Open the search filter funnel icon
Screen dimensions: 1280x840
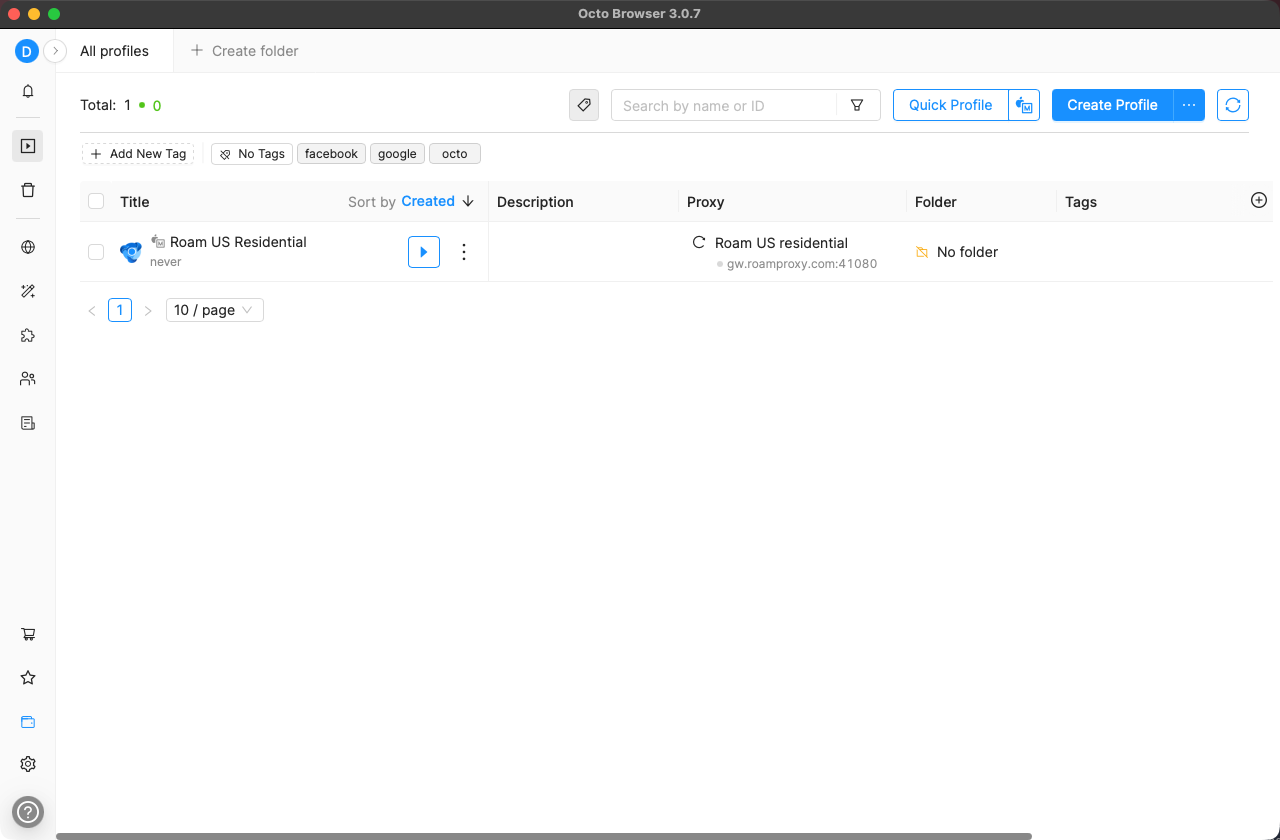(x=857, y=105)
